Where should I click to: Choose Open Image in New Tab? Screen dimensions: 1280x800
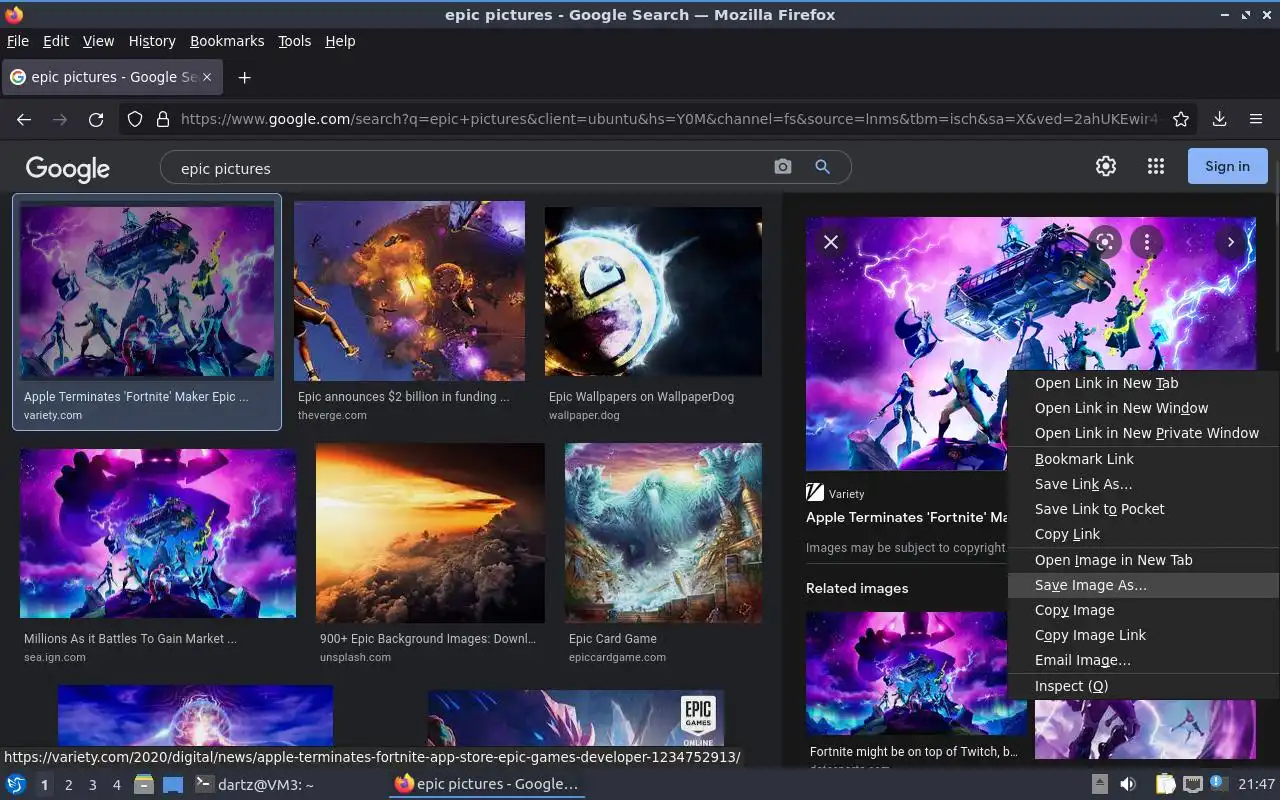coord(1143,560)
